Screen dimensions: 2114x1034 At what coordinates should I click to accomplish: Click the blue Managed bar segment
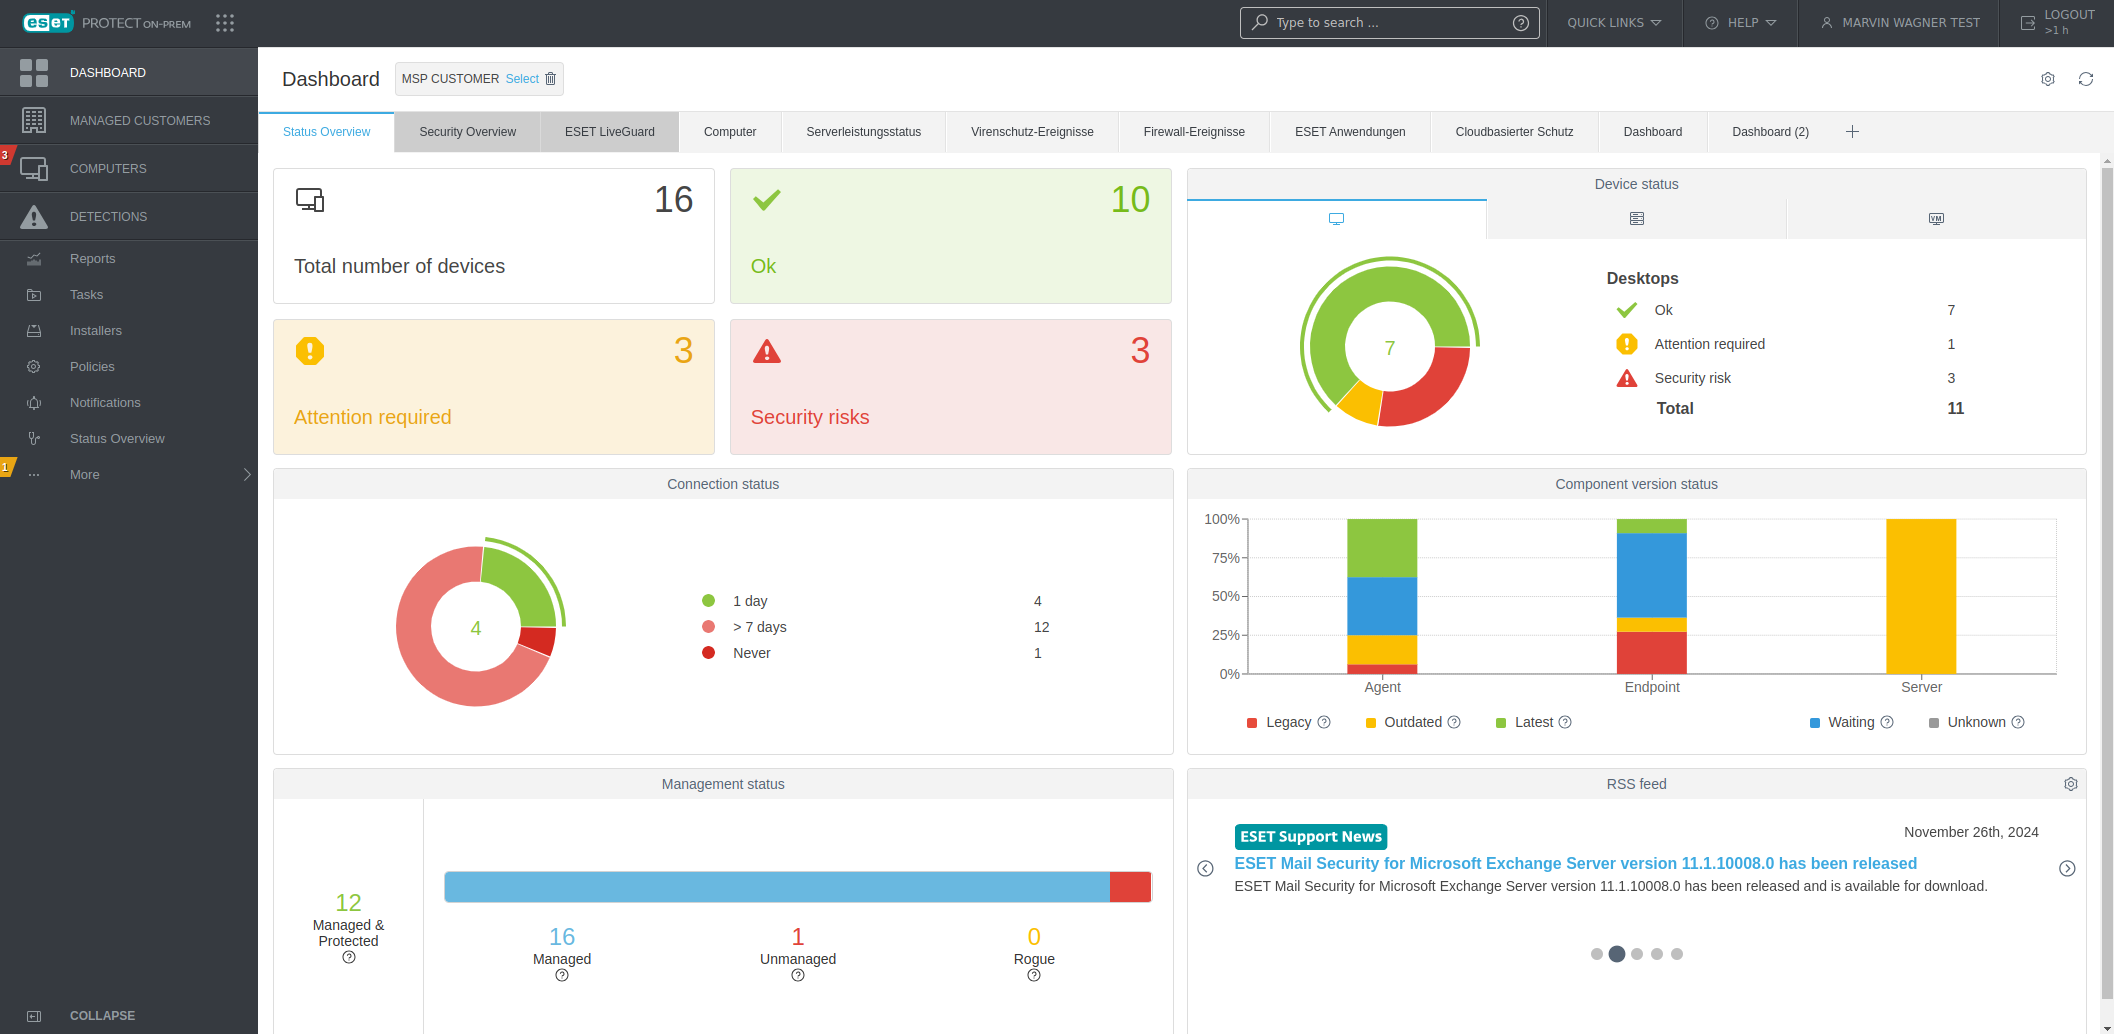(777, 887)
